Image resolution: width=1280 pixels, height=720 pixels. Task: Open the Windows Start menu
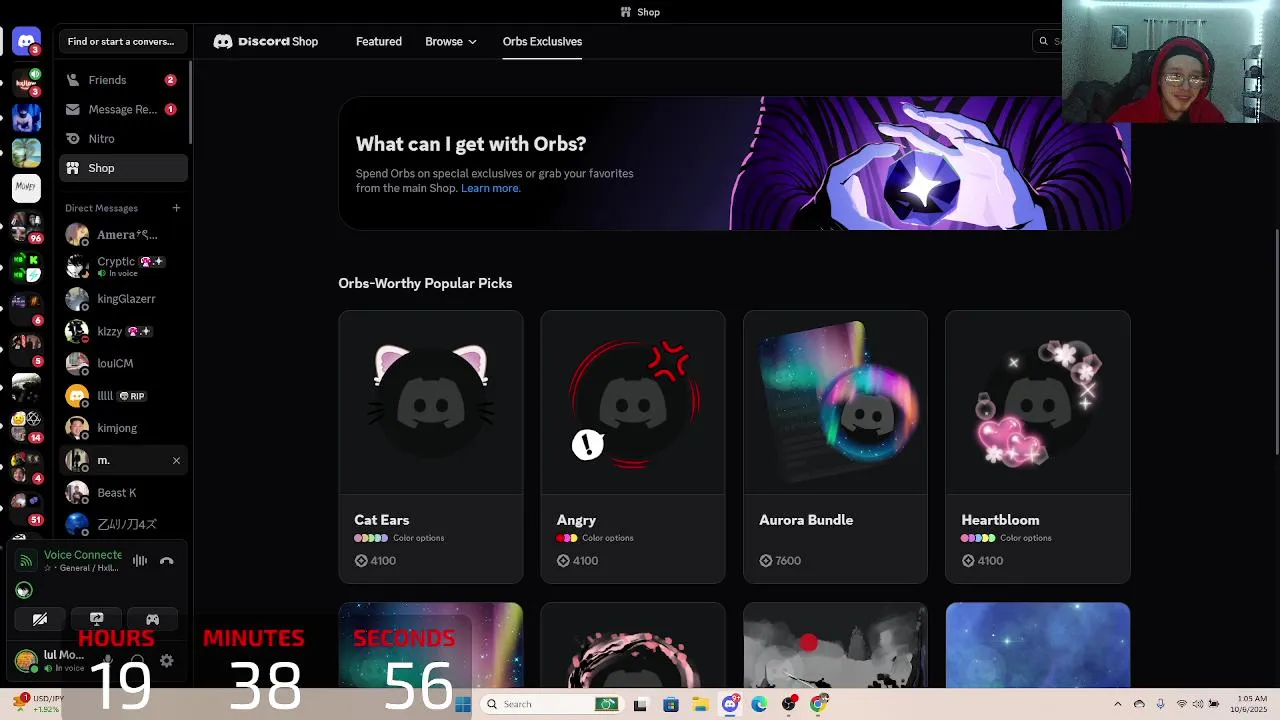point(463,704)
